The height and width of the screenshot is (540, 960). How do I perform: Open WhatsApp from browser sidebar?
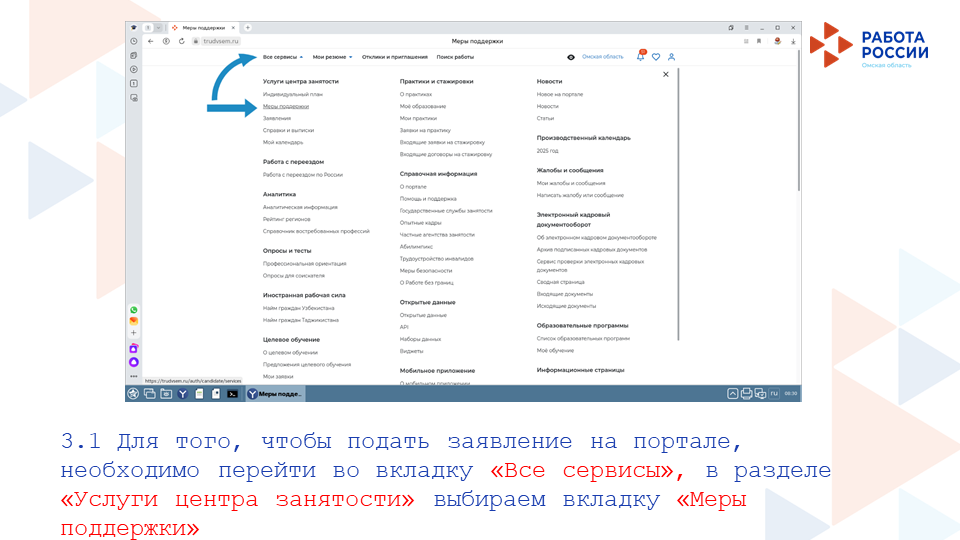click(133, 310)
